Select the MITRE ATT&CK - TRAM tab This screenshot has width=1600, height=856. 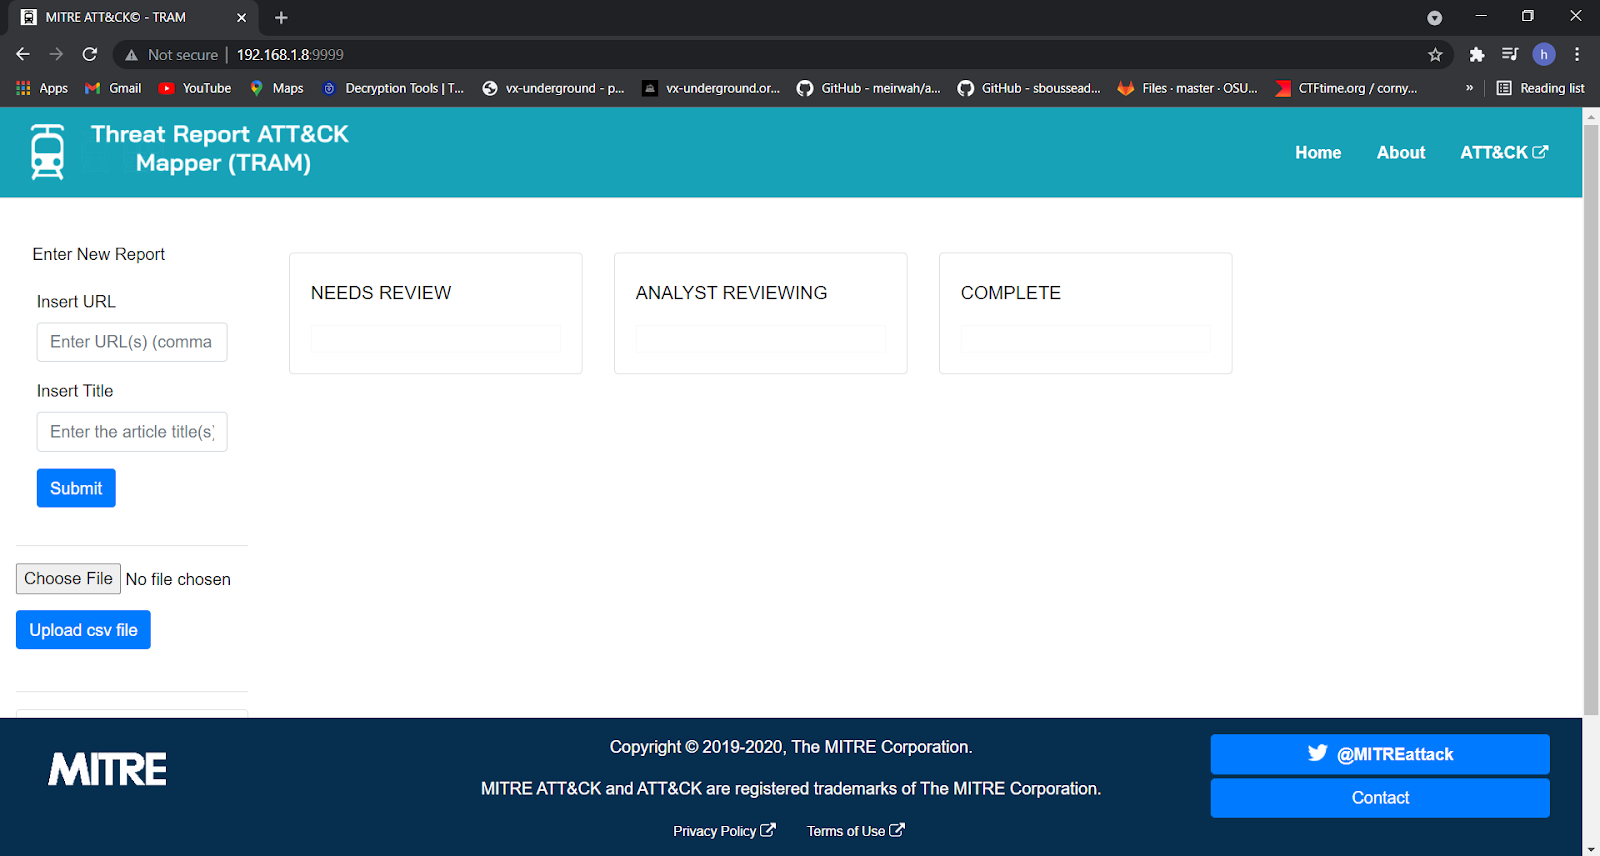pyautogui.click(x=131, y=18)
